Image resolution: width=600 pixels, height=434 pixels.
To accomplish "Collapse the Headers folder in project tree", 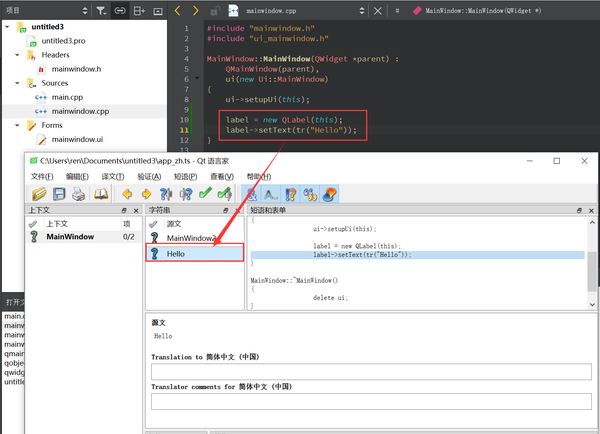I will click(x=19, y=55).
